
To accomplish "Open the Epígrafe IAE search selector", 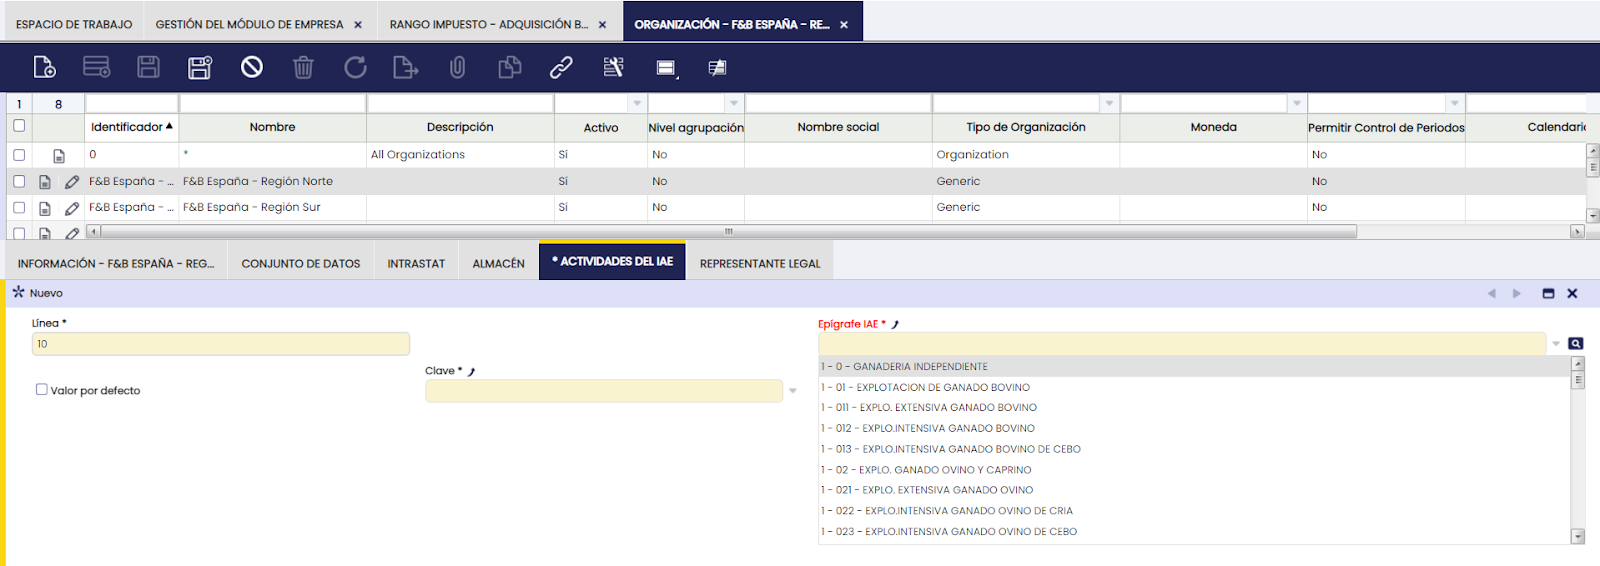I will pos(1576,344).
